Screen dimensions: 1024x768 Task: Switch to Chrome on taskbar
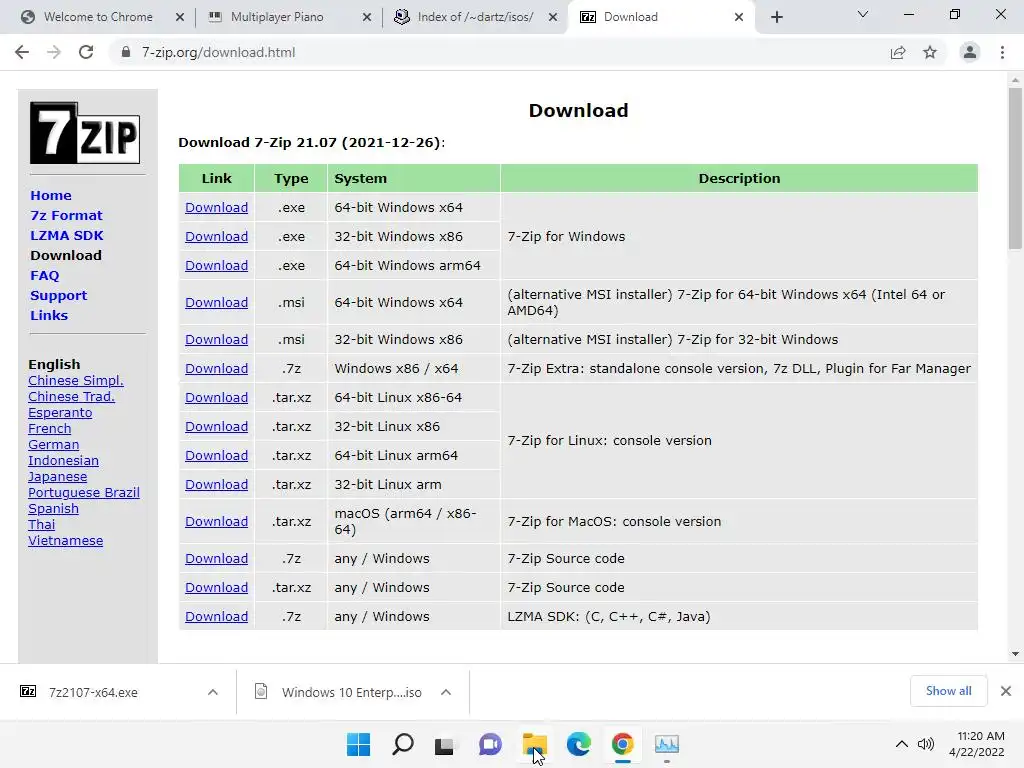coord(622,744)
